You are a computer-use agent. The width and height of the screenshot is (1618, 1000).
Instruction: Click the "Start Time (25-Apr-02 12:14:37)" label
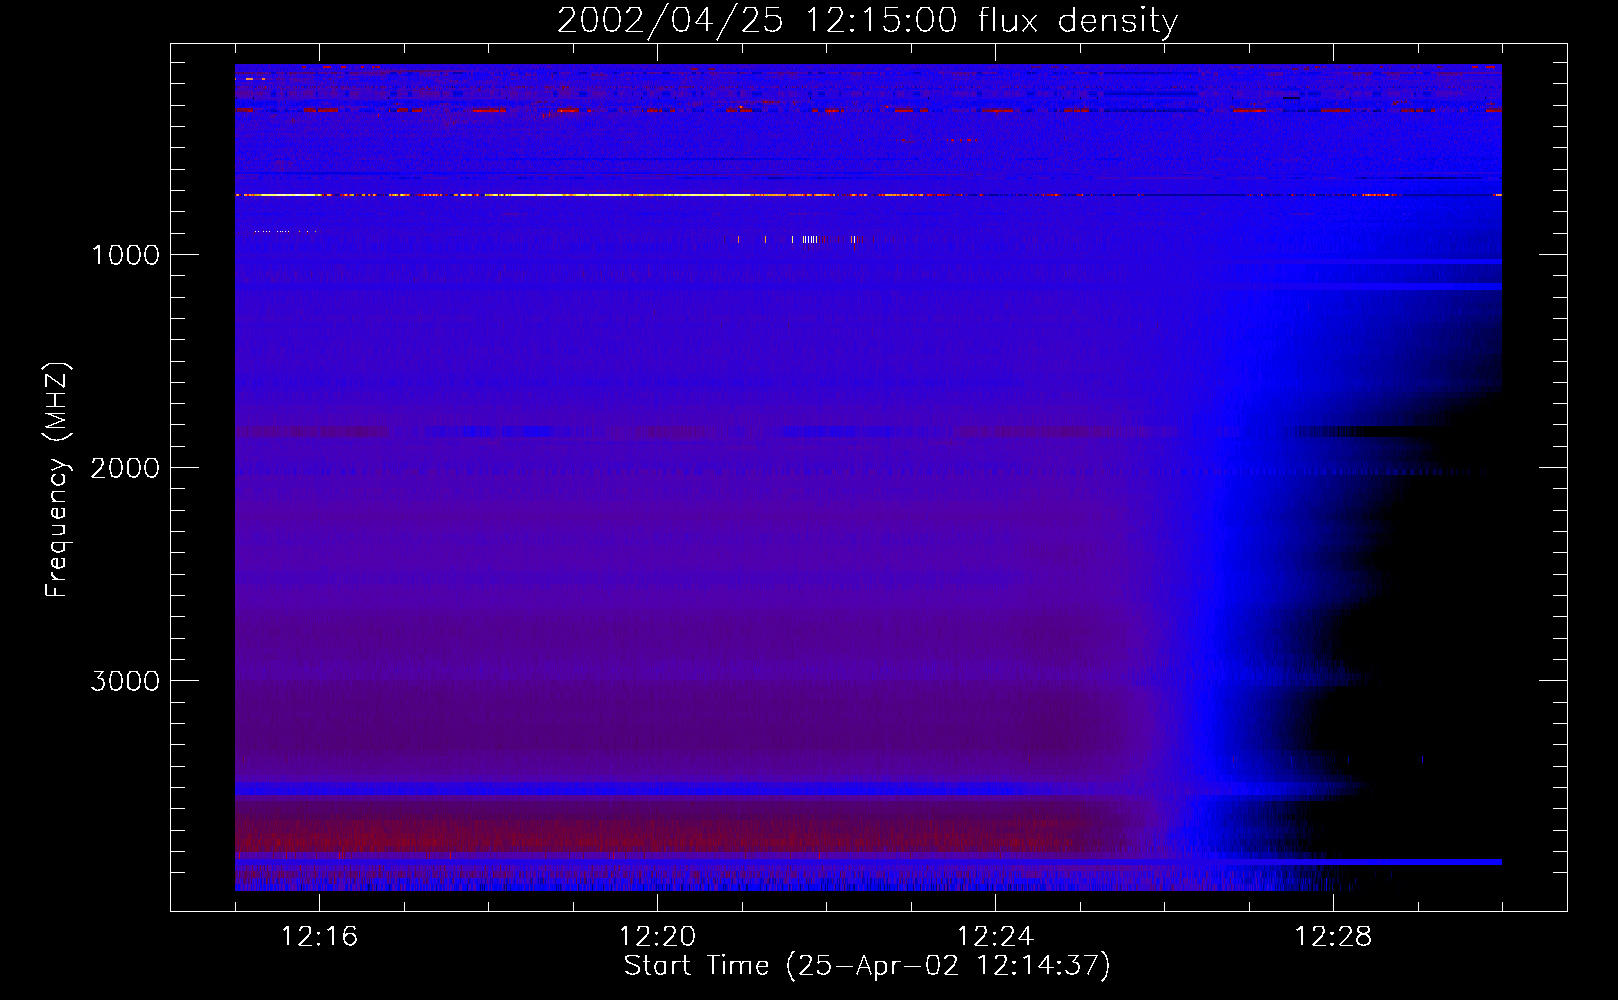click(x=867, y=966)
